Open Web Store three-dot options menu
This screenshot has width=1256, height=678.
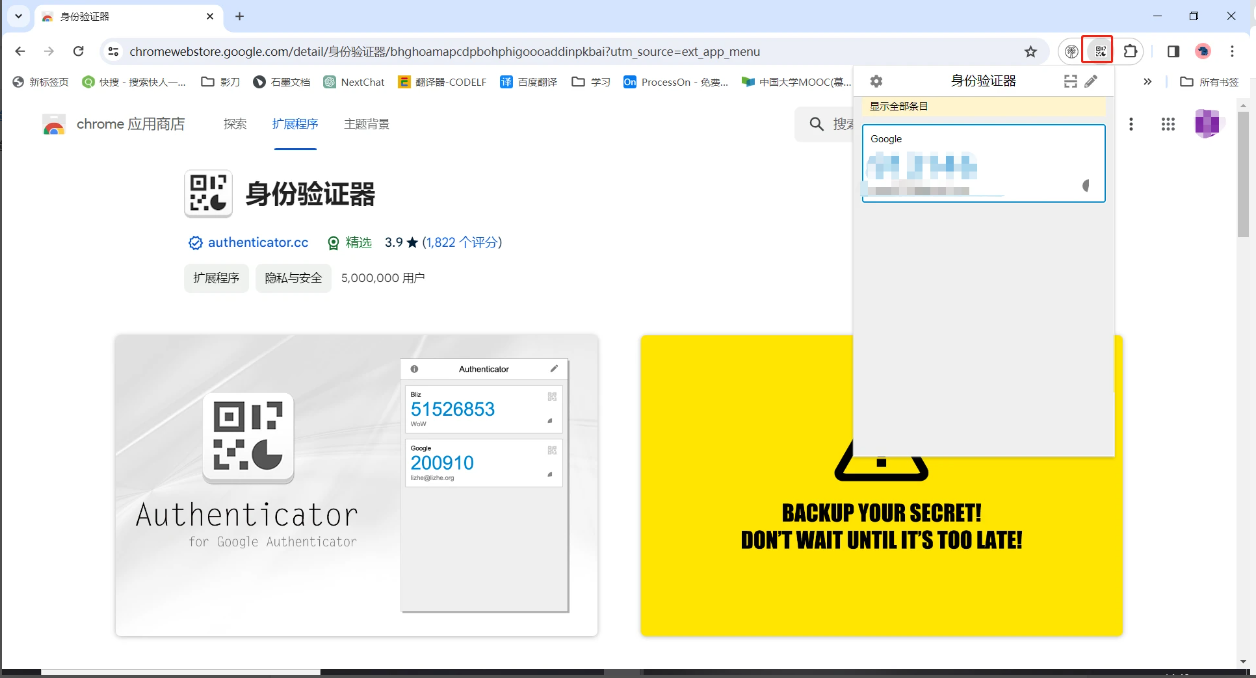1131,124
